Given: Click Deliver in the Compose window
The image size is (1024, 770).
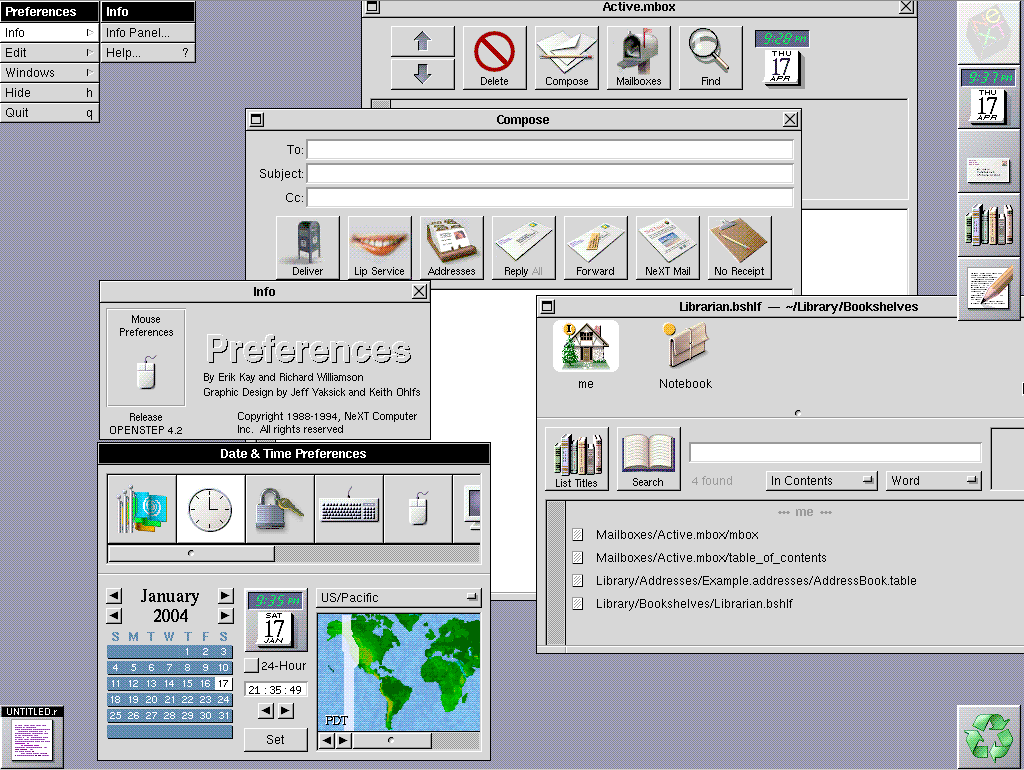Looking at the screenshot, I should [308, 248].
